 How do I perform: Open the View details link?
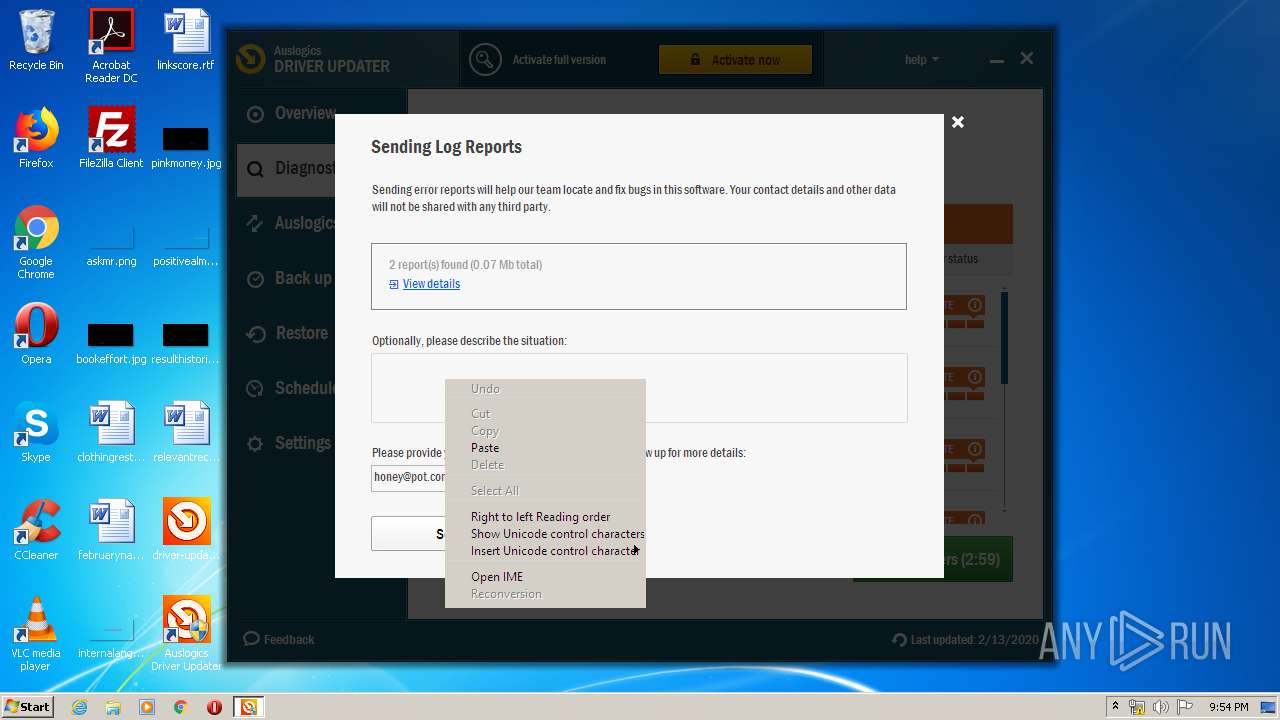click(x=431, y=284)
